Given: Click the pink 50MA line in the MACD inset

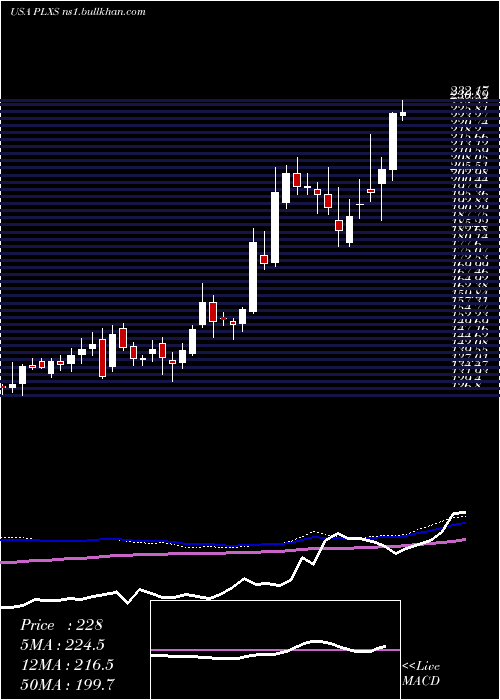Looking at the screenshot, I should click(275, 650).
